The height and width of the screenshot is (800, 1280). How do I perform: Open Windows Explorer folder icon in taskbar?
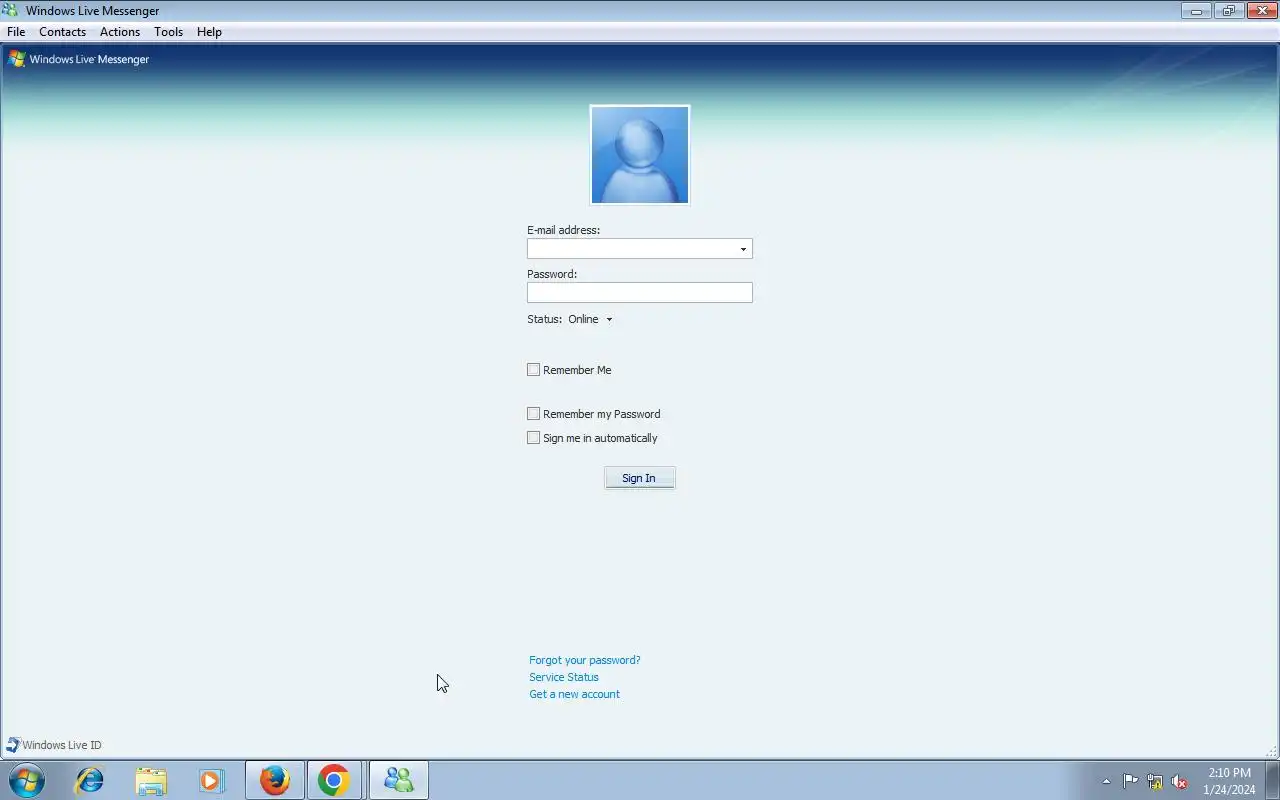click(x=151, y=780)
